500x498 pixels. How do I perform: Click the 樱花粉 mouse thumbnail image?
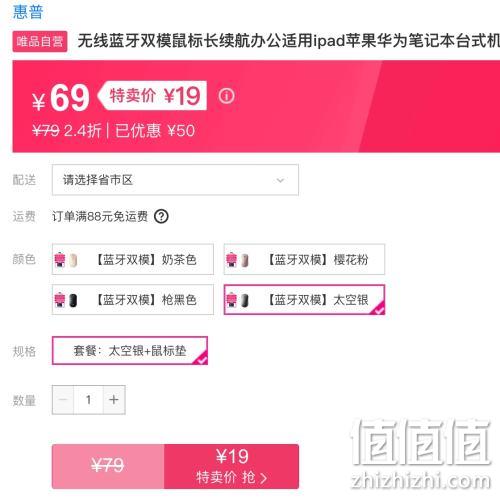point(238,260)
